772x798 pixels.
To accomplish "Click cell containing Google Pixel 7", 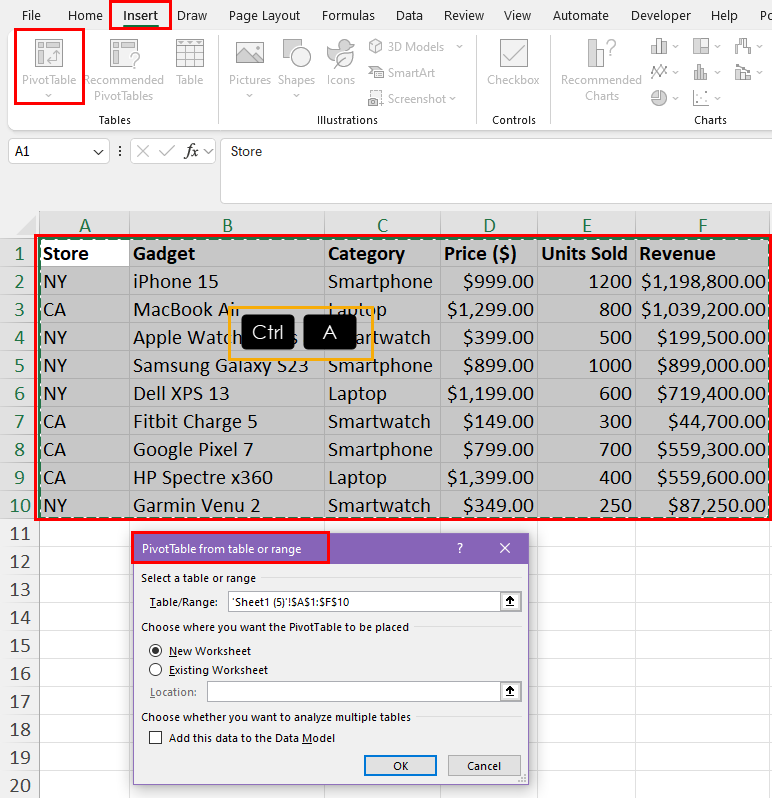I will pos(227,449).
